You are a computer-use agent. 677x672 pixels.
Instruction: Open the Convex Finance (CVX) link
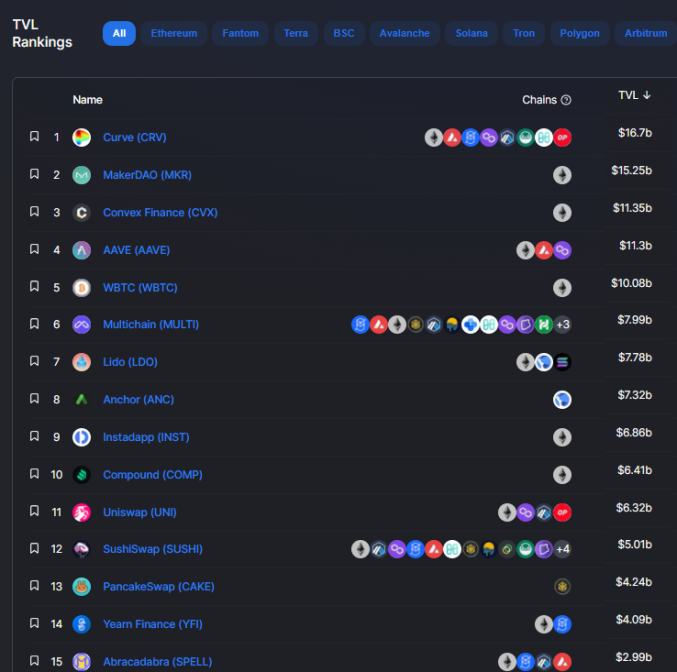point(160,212)
